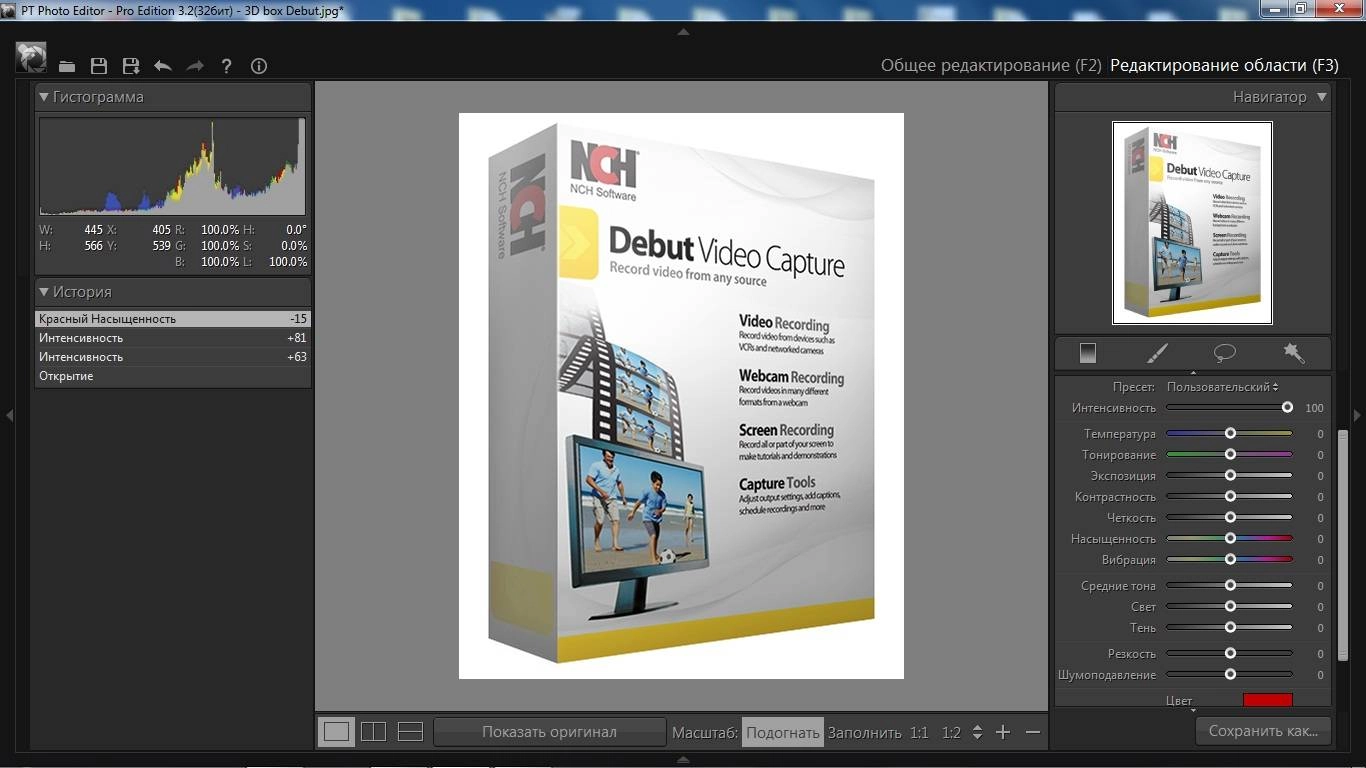Click the Debut box image on canvas
1366x768 pixels.
pyautogui.click(x=681, y=396)
